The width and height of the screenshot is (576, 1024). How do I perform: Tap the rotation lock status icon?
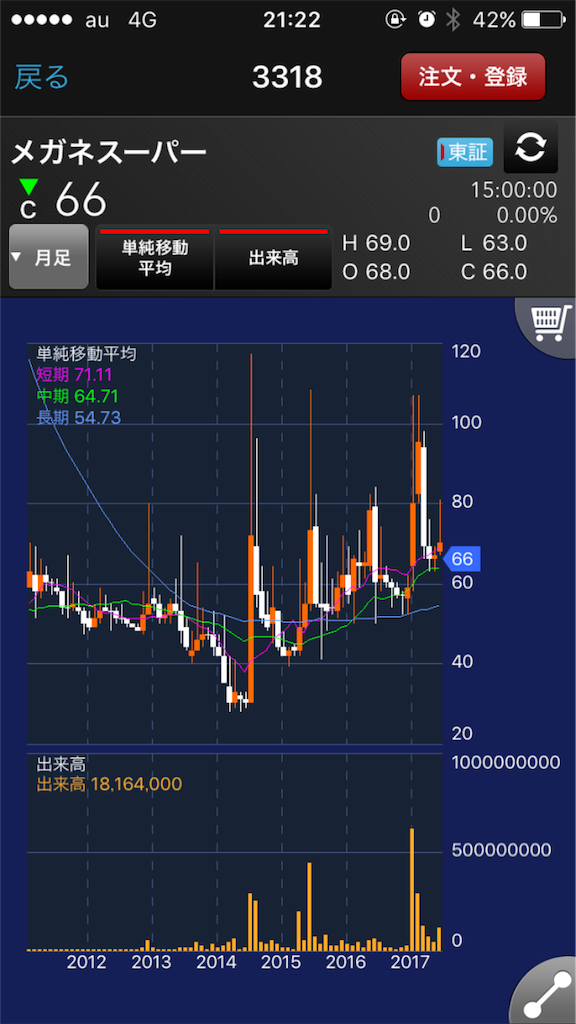[x=395, y=20]
